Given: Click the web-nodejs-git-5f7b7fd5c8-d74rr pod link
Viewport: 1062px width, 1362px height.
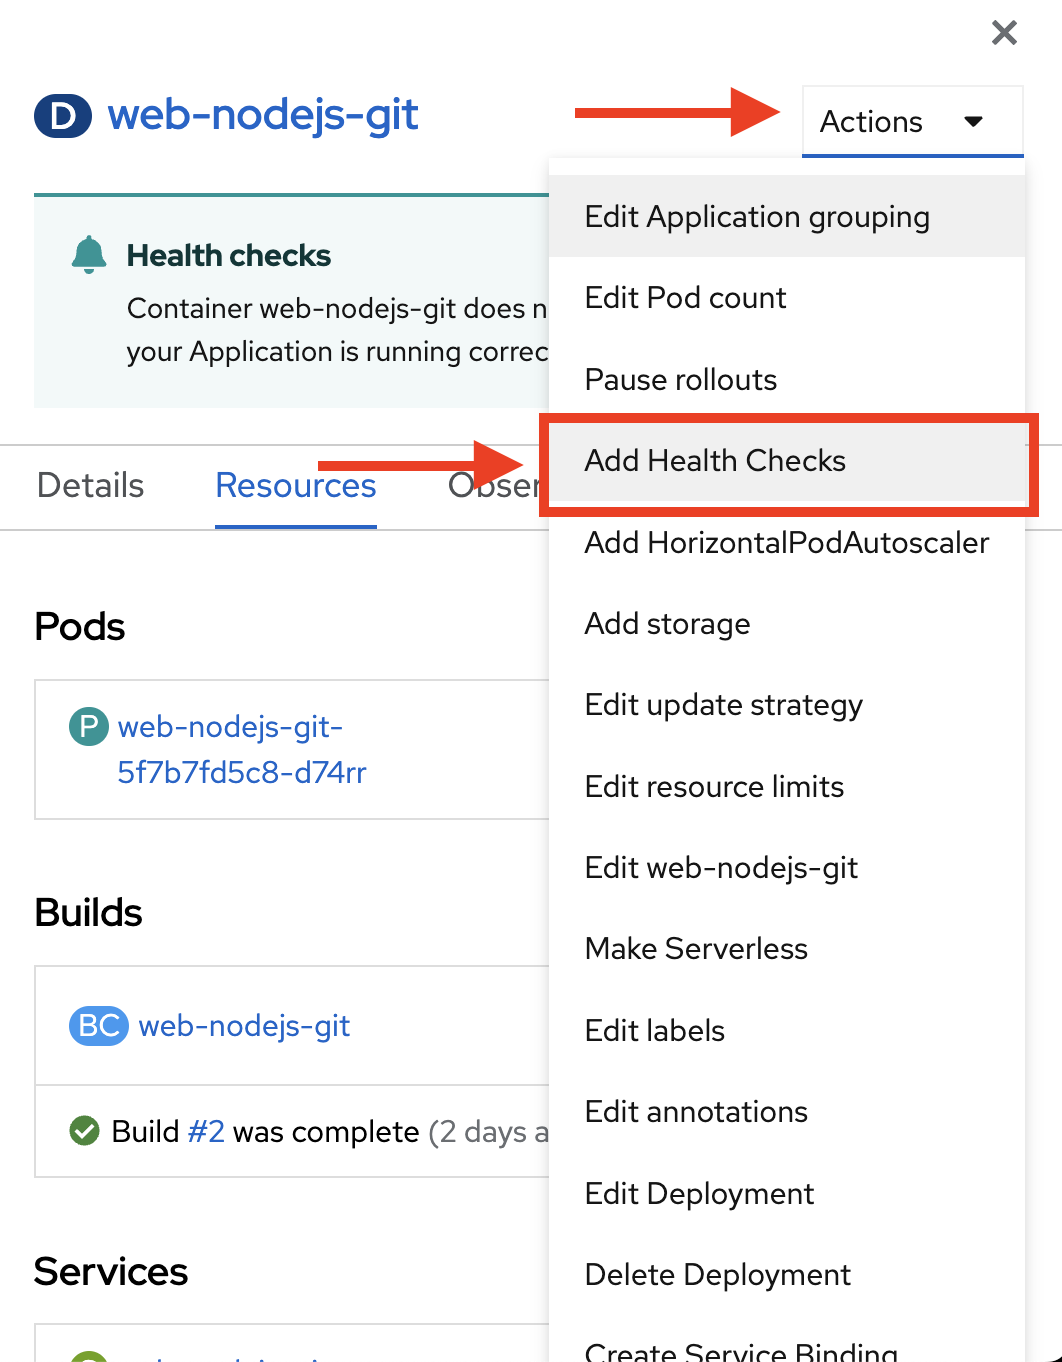Looking at the screenshot, I should [x=230, y=750].
